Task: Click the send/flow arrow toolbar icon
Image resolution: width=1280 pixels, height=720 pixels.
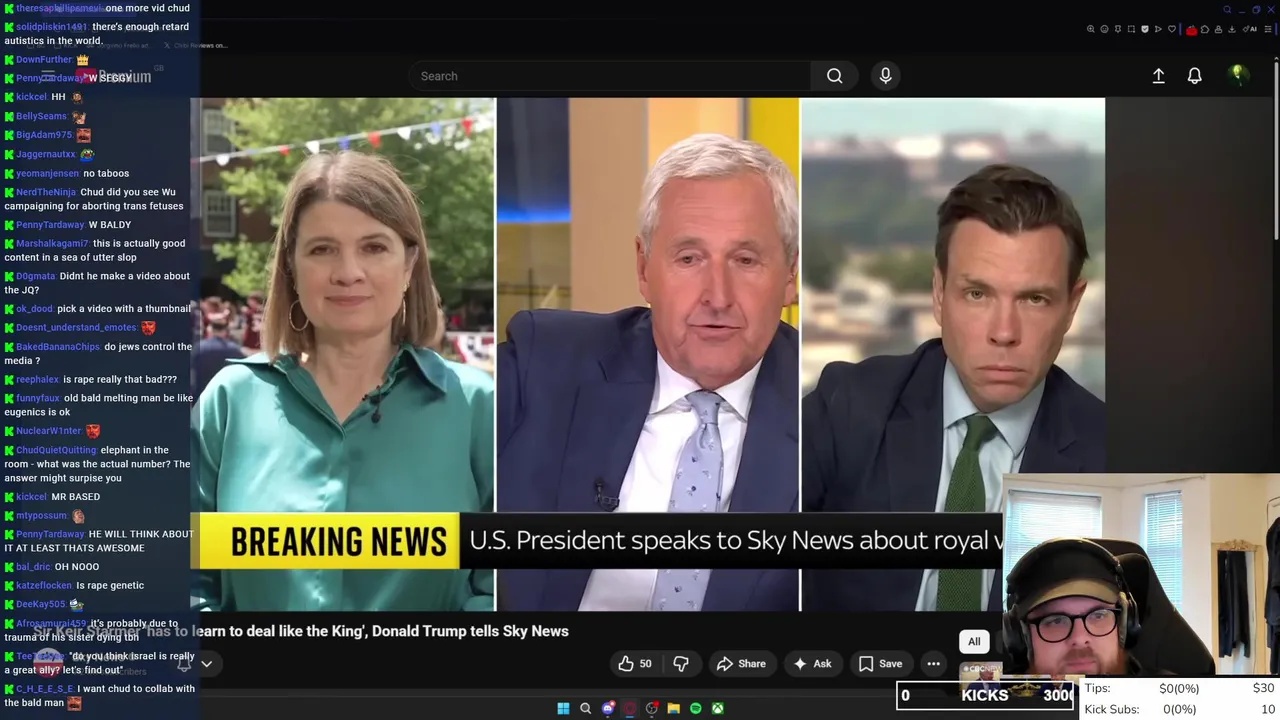Action: 1158,29
